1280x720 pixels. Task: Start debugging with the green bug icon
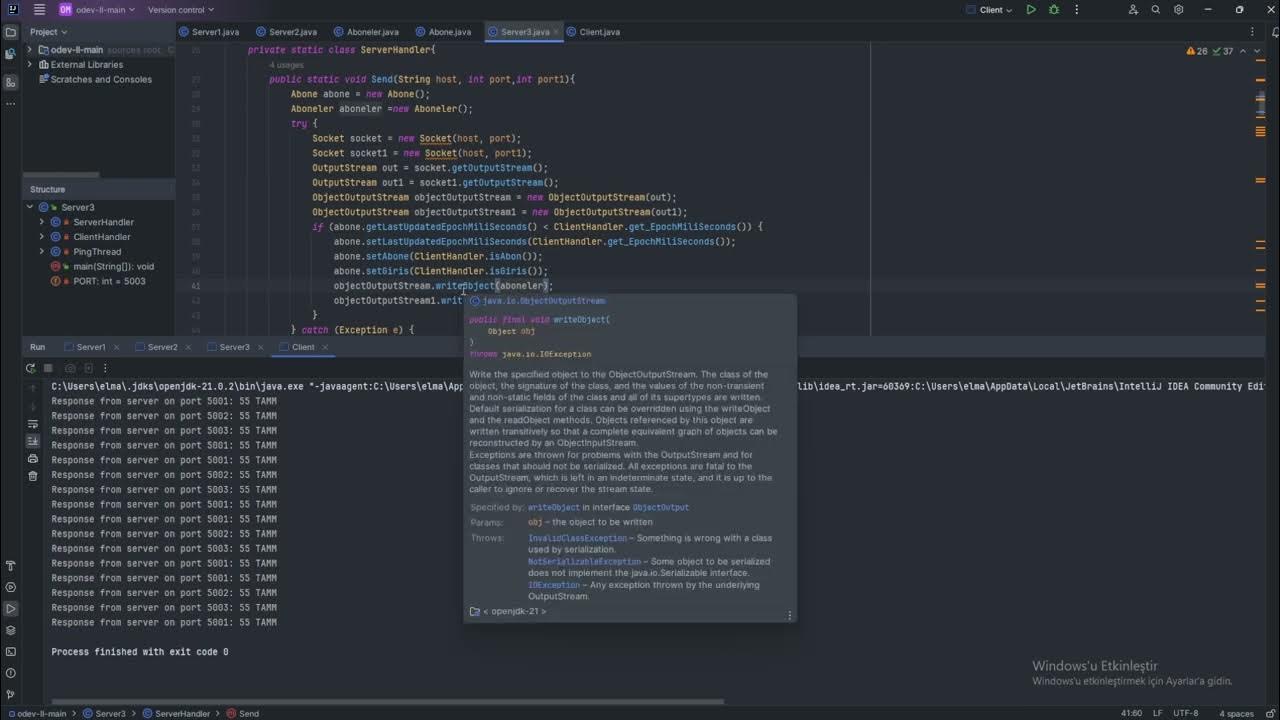pos(1054,10)
